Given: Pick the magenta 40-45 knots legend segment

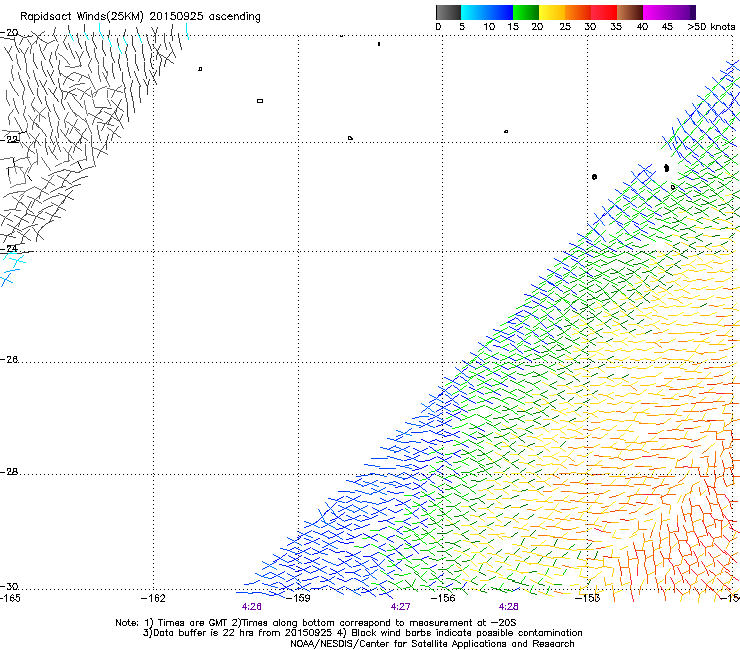Looking at the screenshot, I should pos(656,12).
